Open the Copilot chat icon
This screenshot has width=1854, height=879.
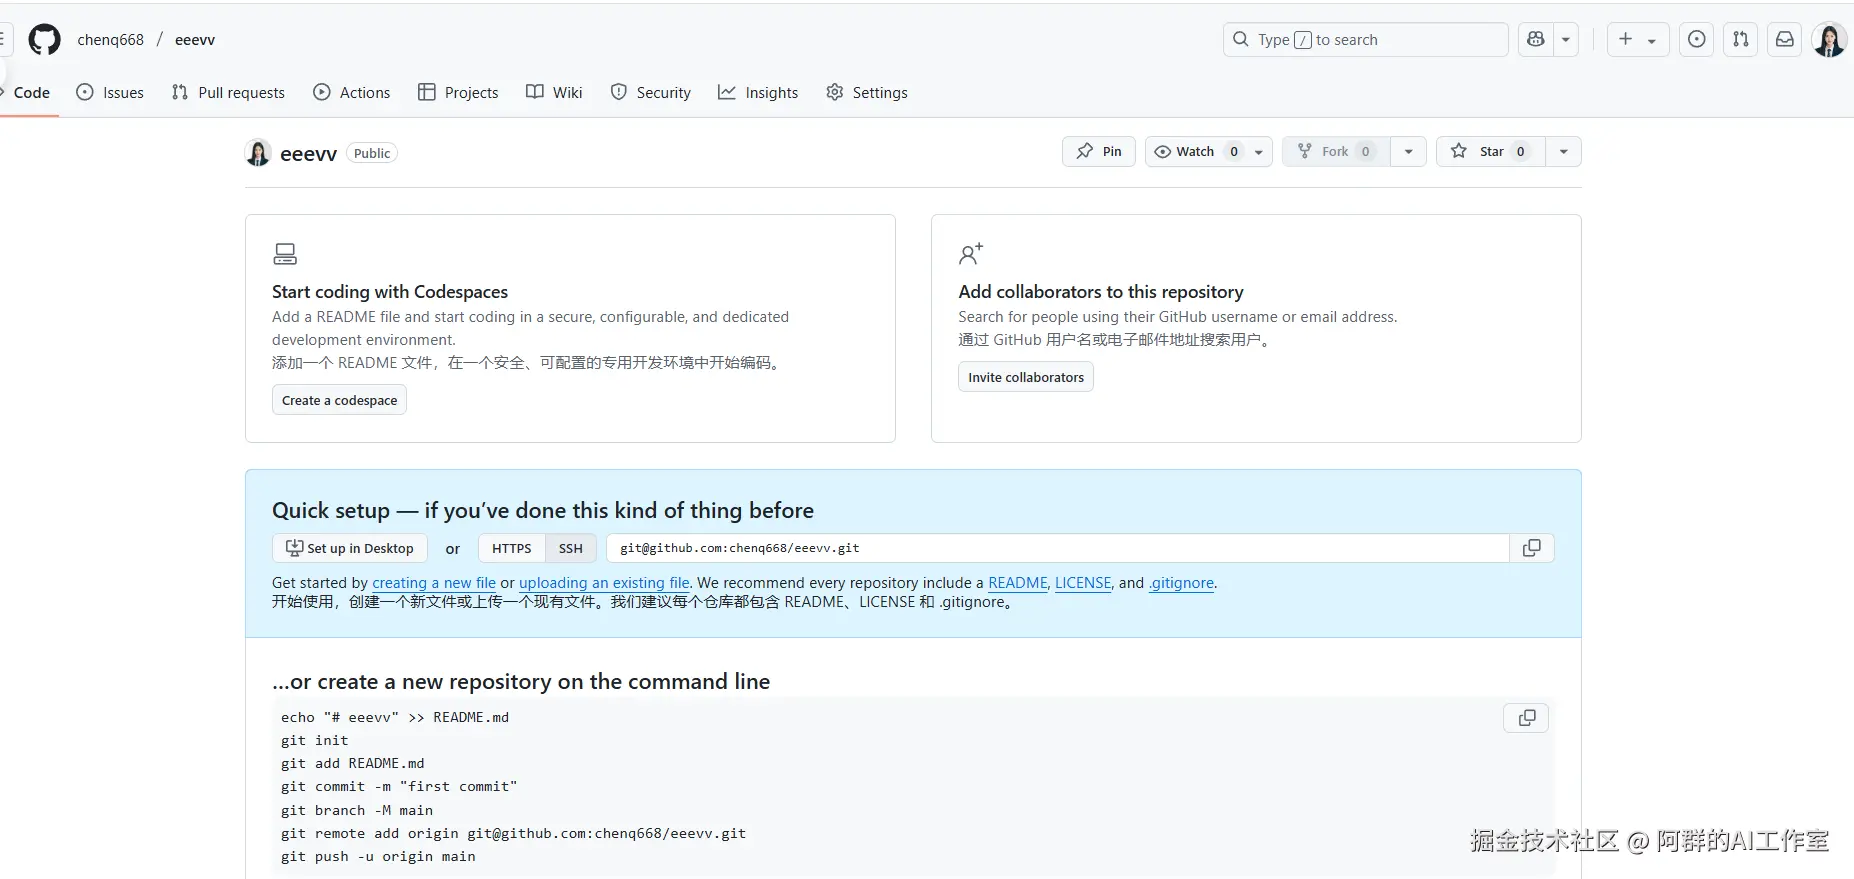tap(1536, 40)
